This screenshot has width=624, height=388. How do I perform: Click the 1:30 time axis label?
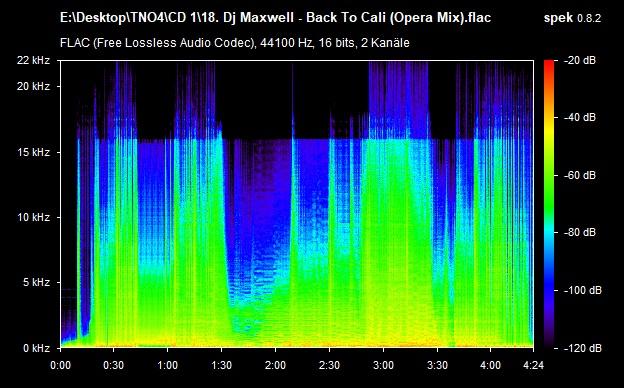[x=221, y=365]
